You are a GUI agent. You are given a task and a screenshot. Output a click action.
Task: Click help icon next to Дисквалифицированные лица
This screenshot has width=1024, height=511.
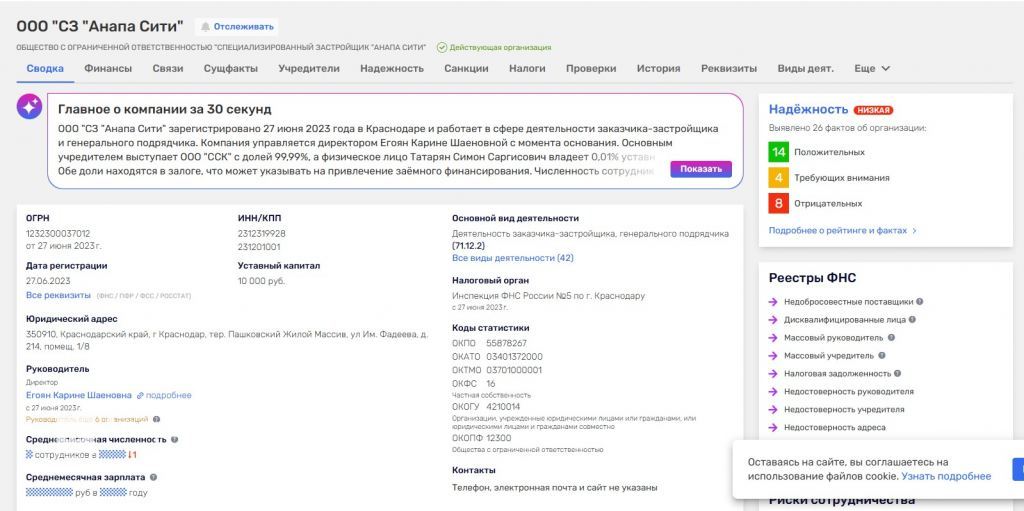coord(912,319)
